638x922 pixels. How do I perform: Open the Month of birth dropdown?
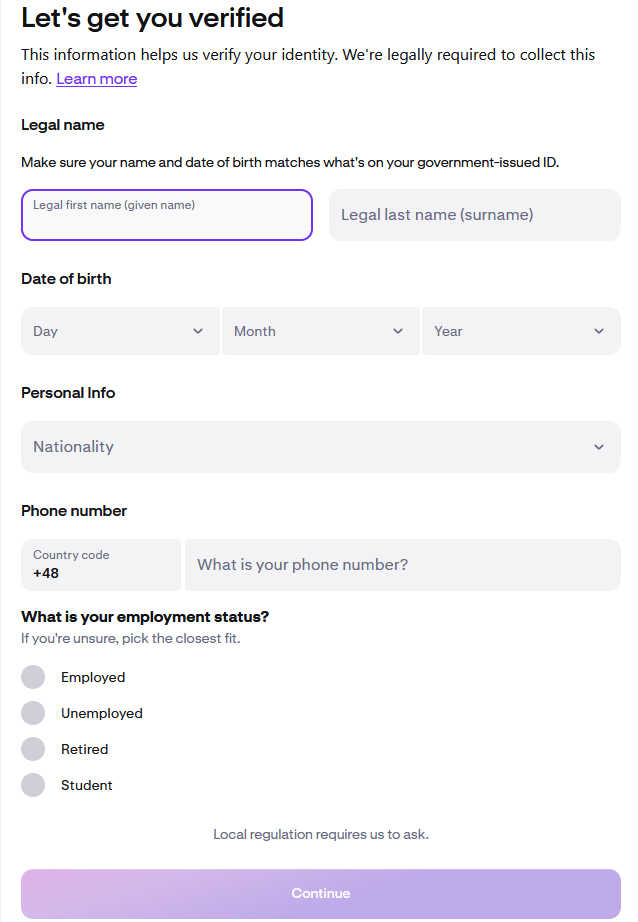[310, 331]
